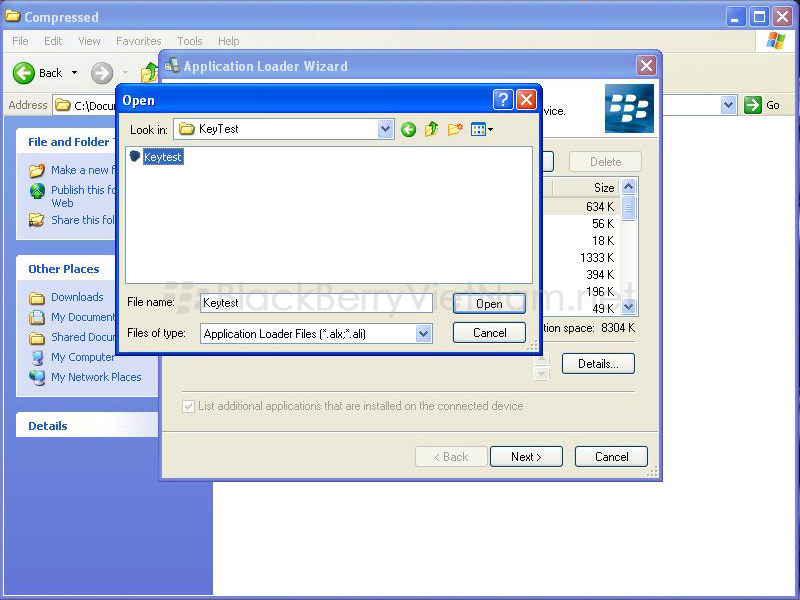Click the Explorer Forward arrow icon
Image resolution: width=800 pixels, height=600 pixels.
(102, 73)
